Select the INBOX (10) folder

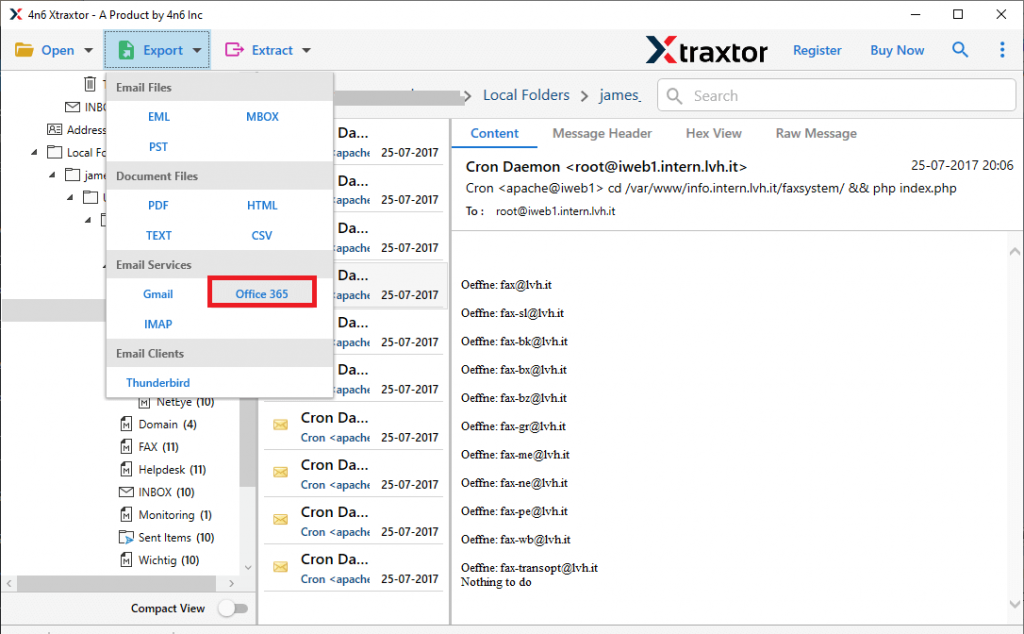pos(167,492)
